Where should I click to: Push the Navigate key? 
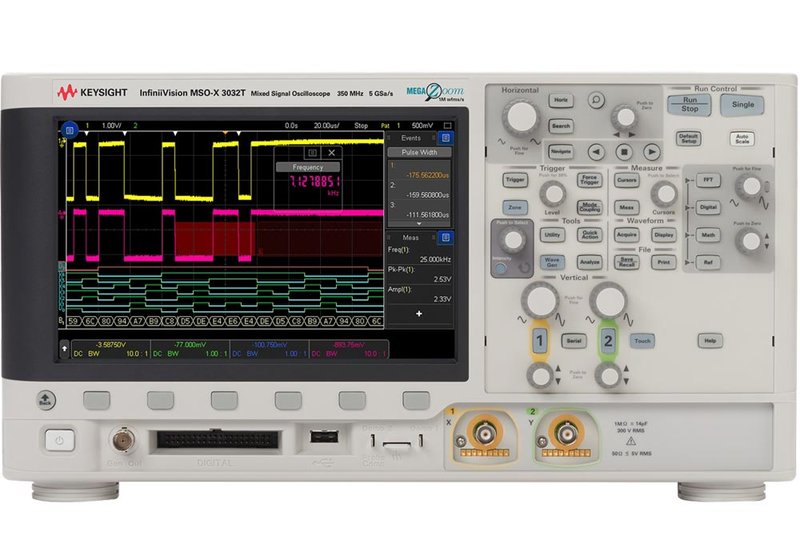tap(561, 151)
